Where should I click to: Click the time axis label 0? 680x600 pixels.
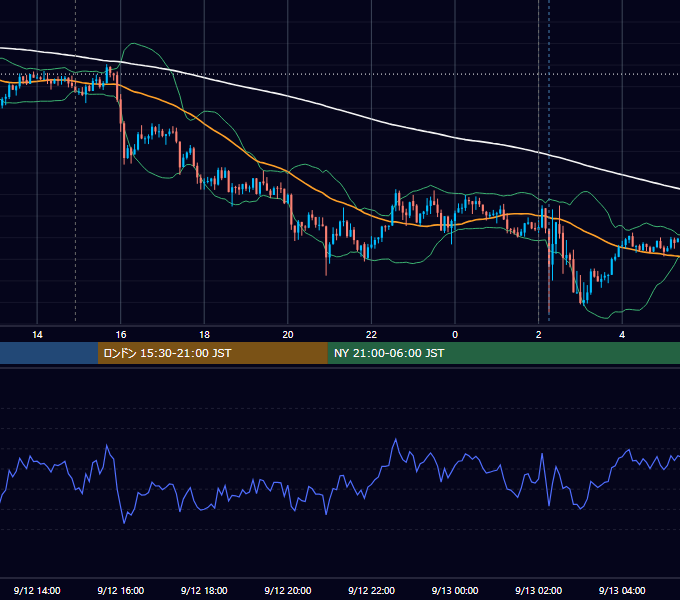(455, 334)
